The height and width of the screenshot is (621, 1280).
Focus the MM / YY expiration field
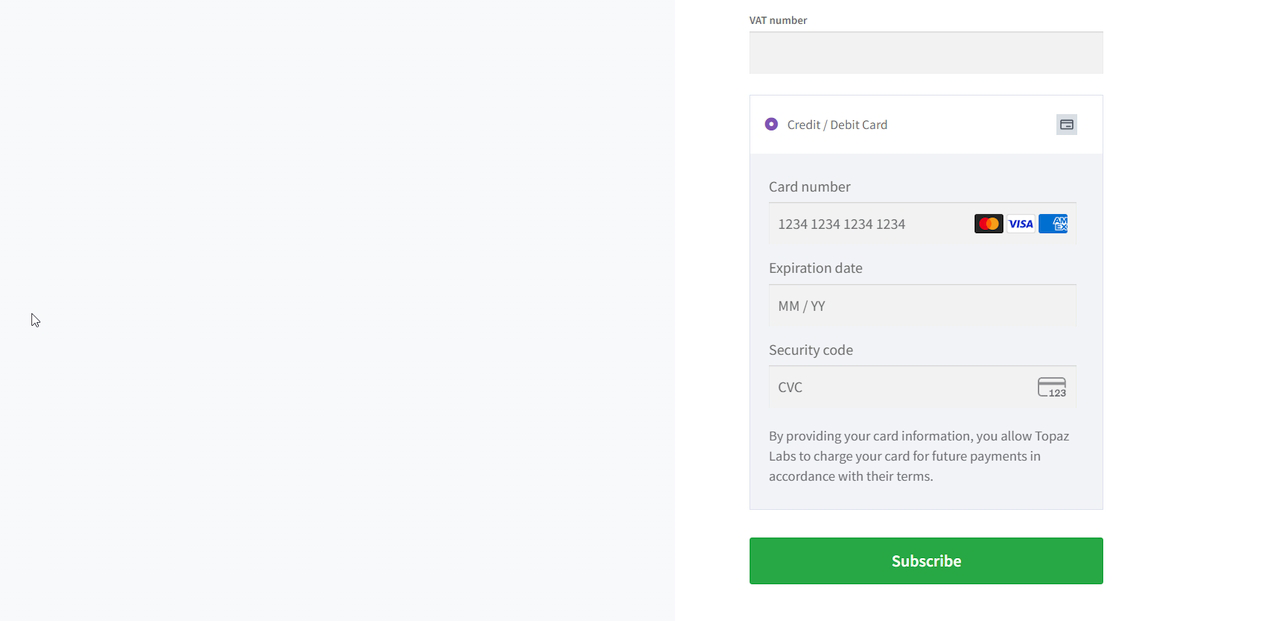click(x=922, y=306)
